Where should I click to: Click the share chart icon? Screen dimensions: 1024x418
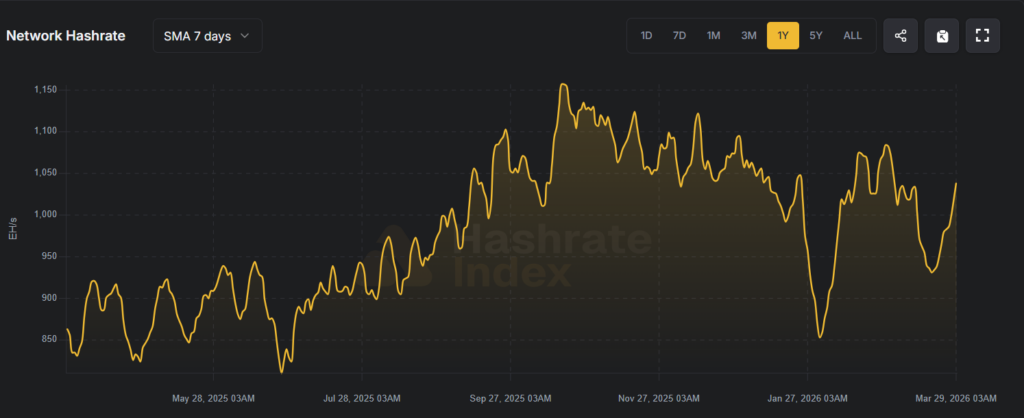(900, 36)
